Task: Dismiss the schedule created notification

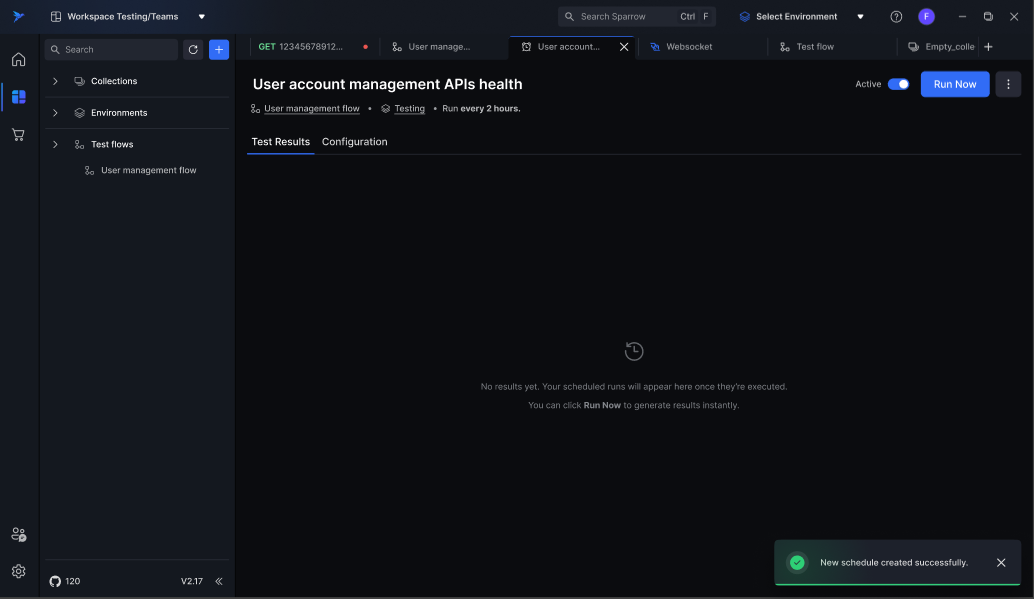Action: point(1001,562)
